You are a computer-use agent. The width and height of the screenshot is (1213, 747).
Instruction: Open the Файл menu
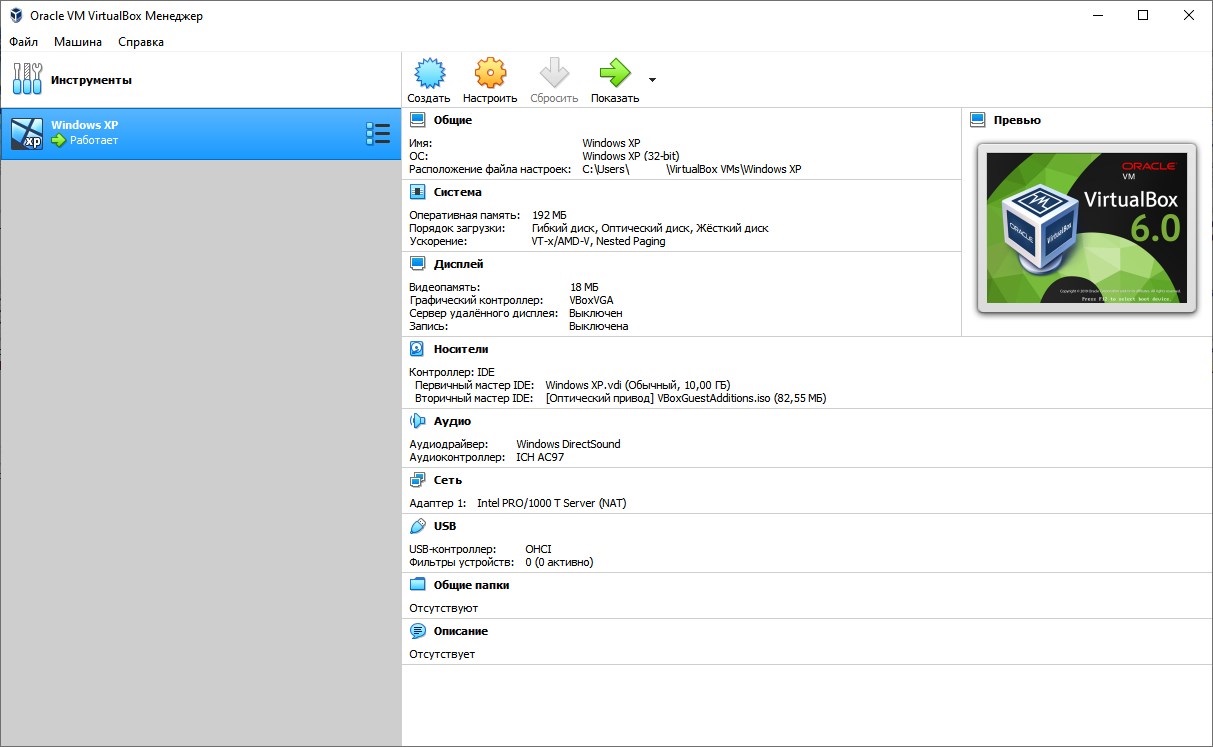pyautogui.click(x=23, y=42)
